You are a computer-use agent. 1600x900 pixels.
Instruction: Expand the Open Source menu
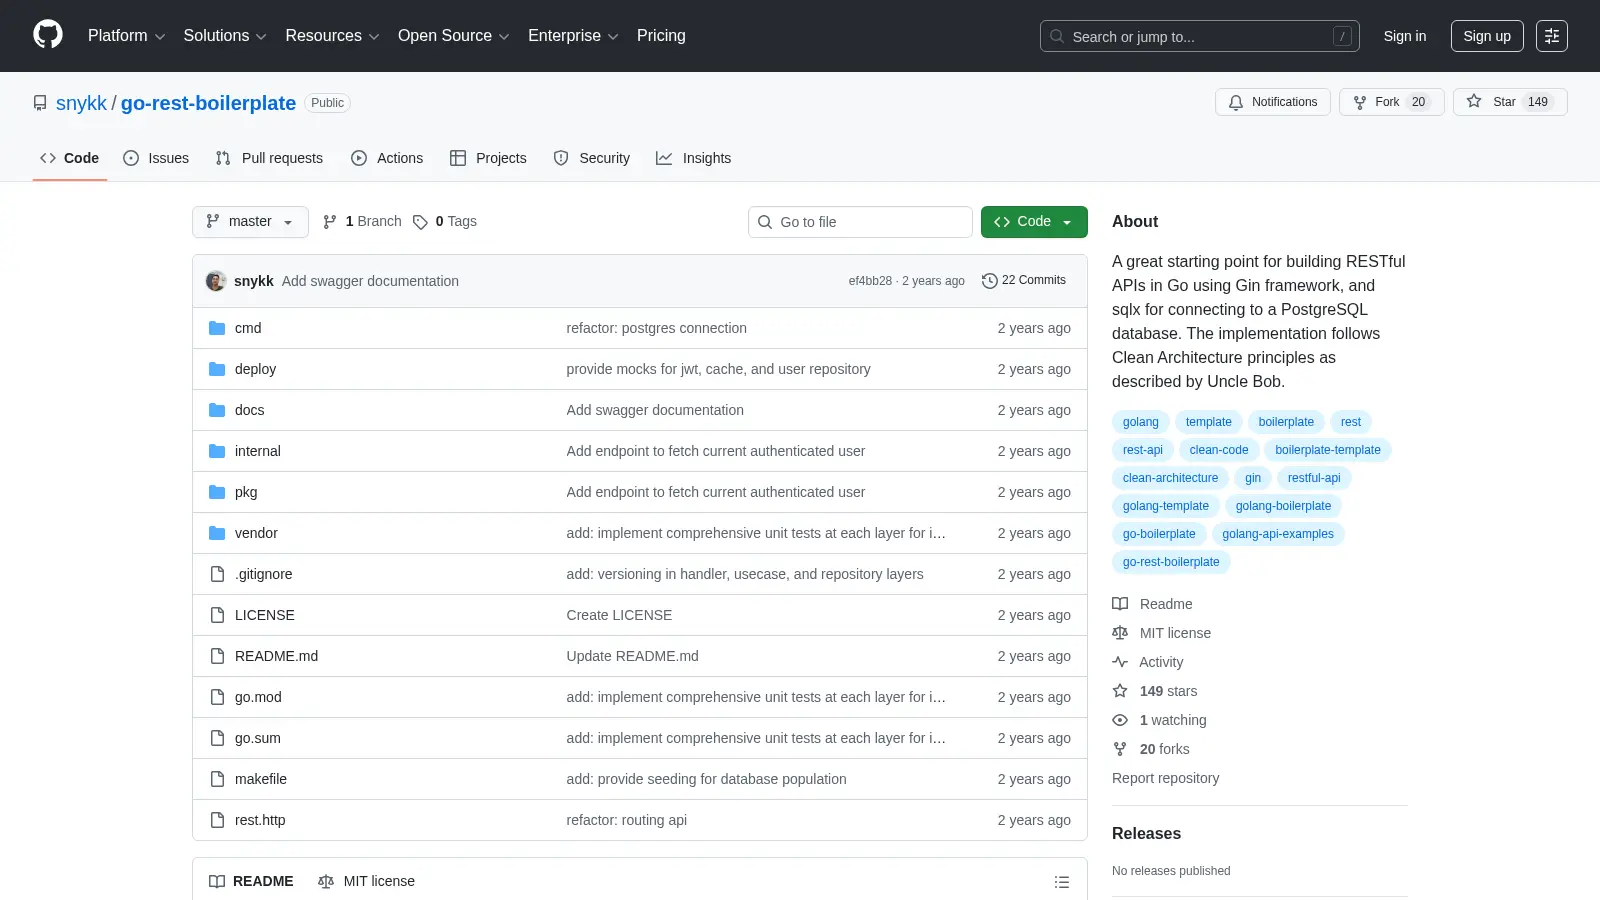[454, 36]
